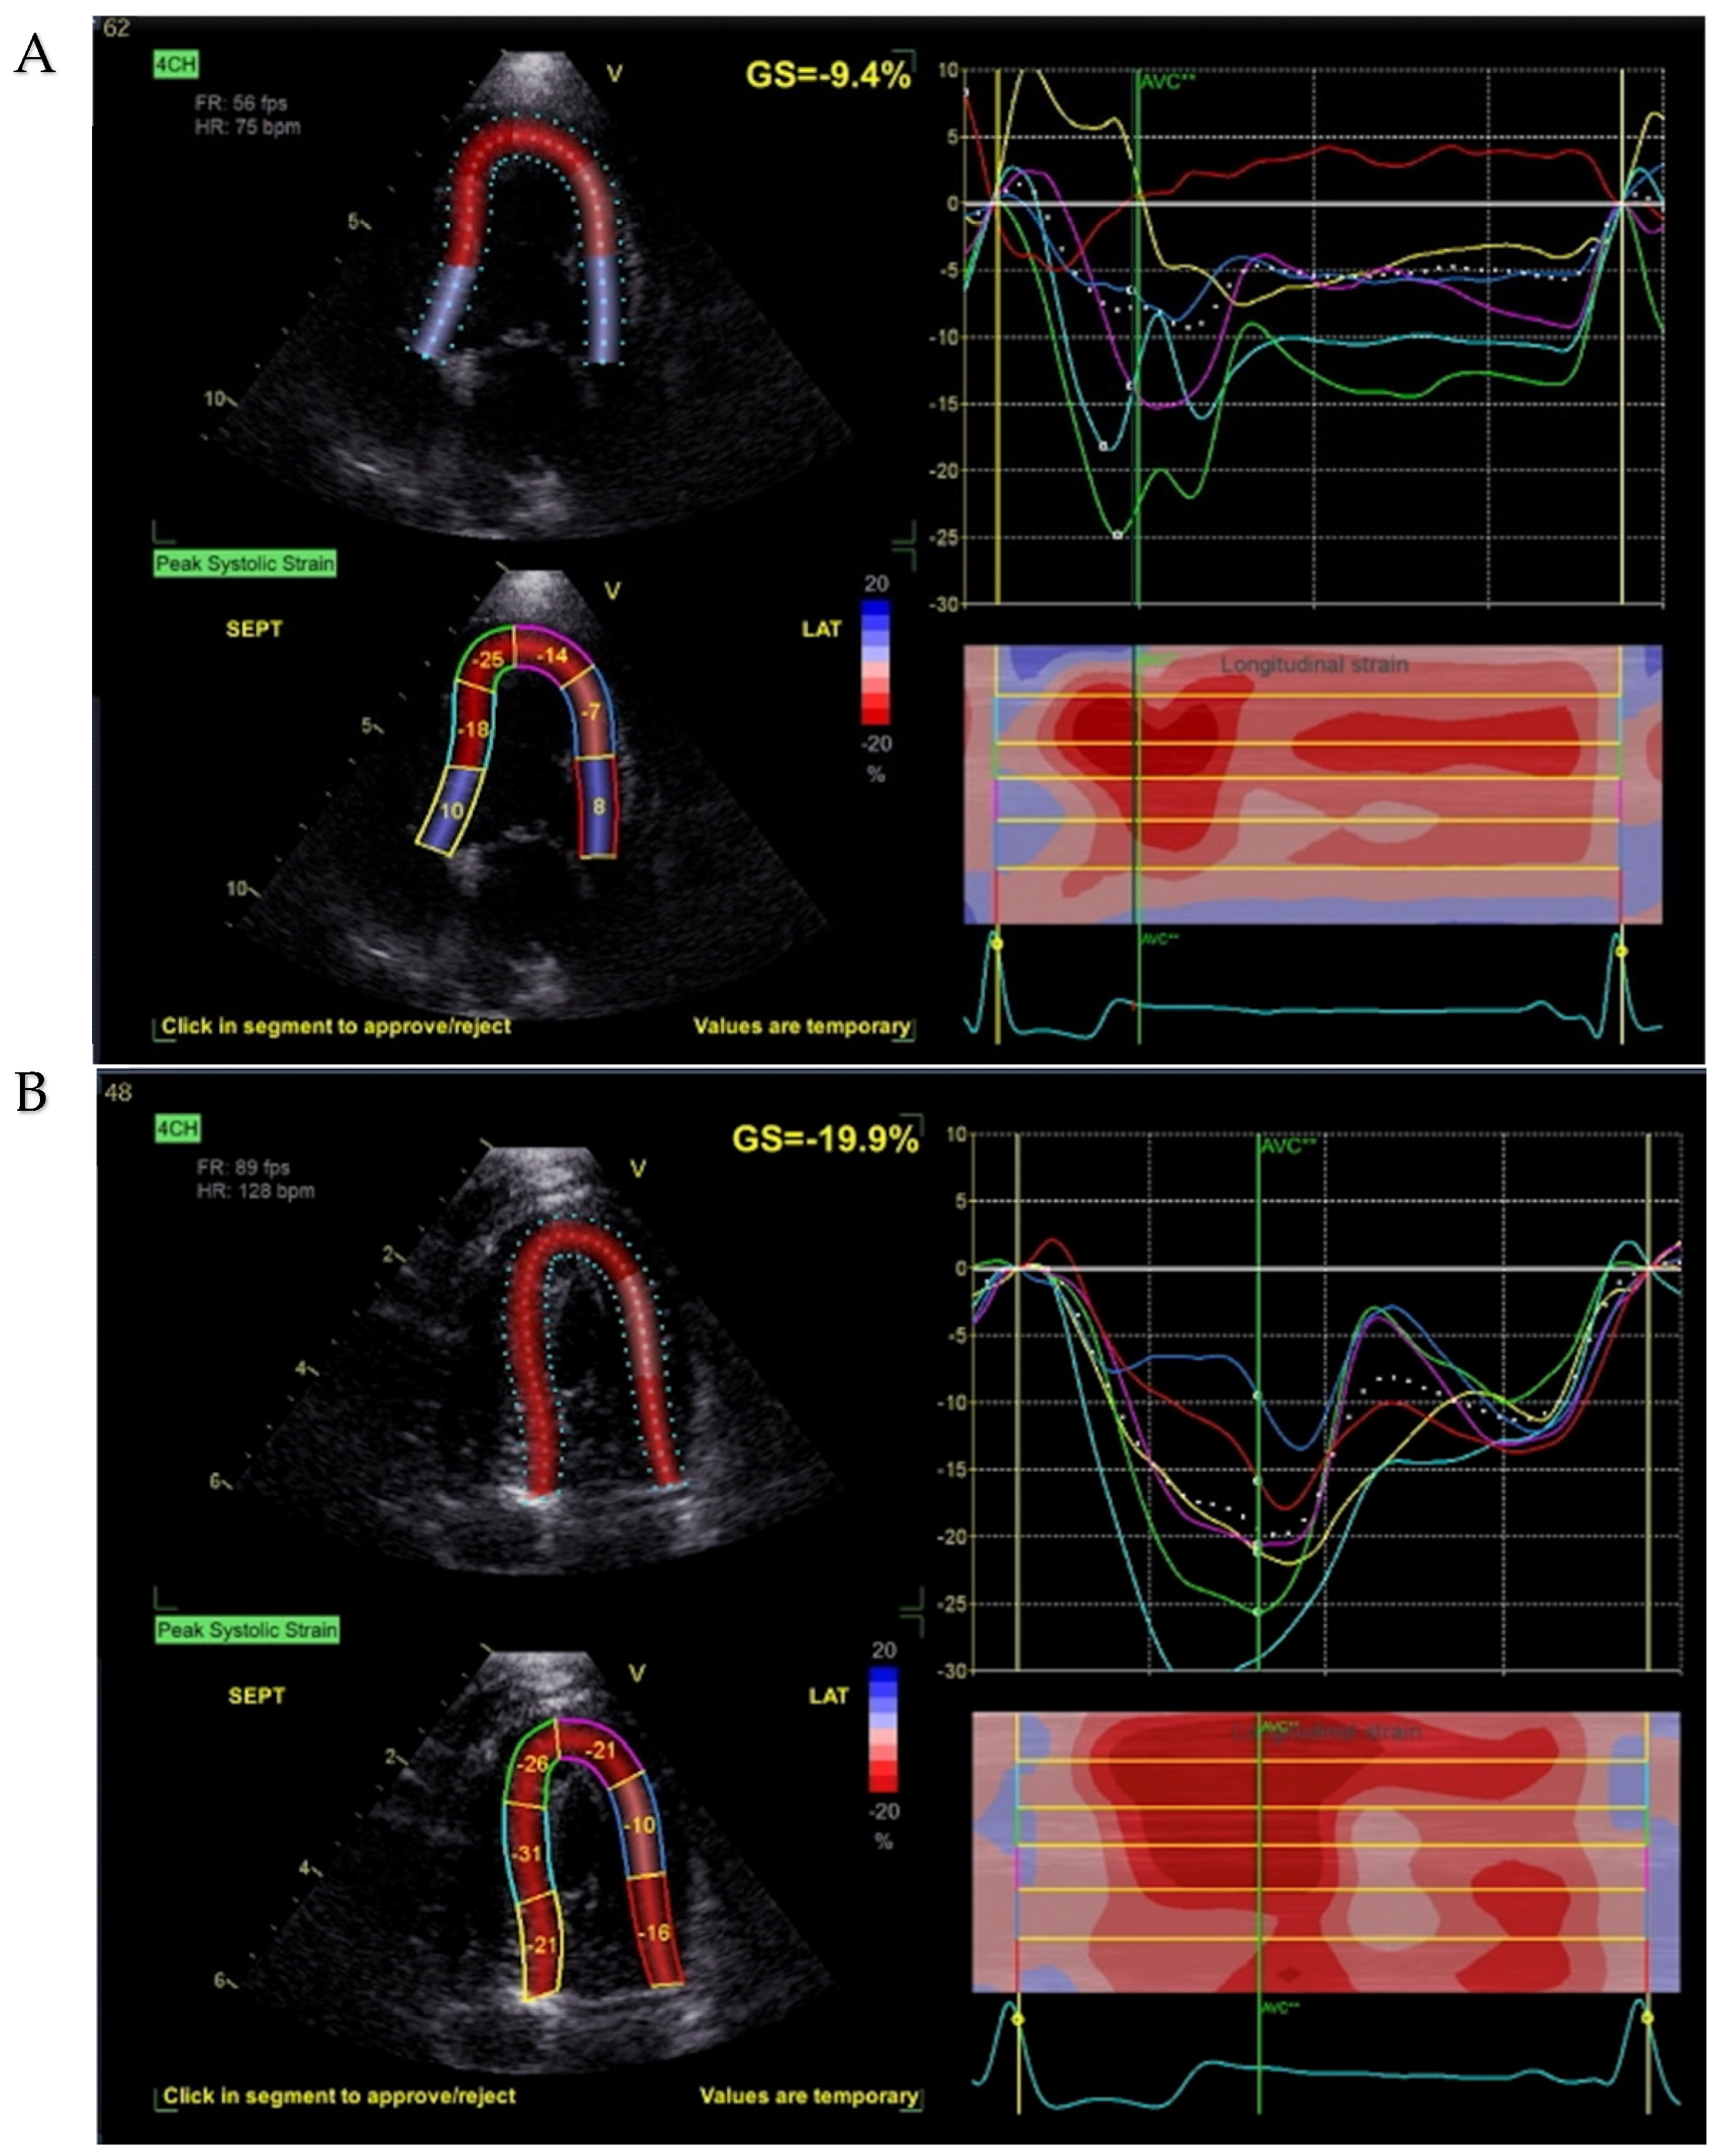Select Peak Systolic Strain label in panel B
The image size is (1720, 2156).
(247, 1630)
